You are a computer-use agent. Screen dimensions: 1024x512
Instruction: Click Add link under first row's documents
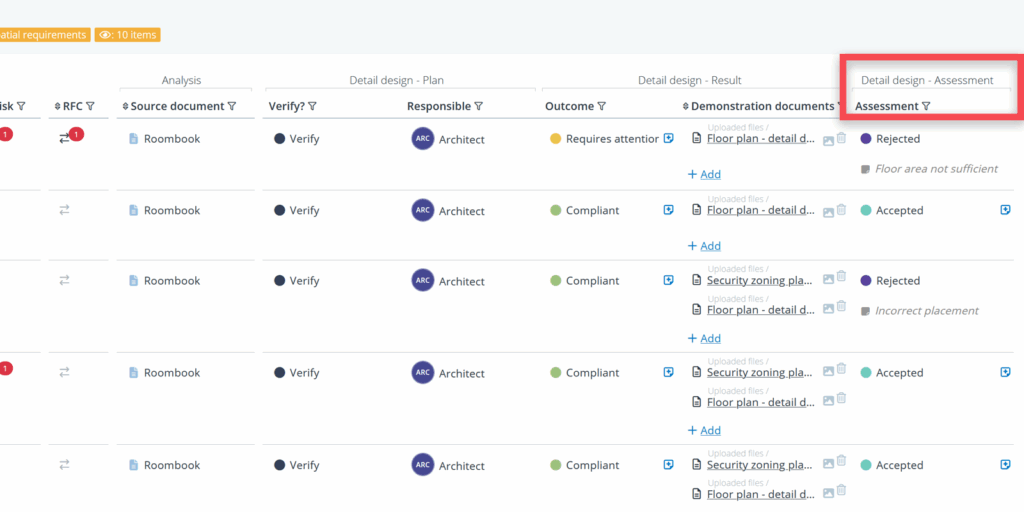(x=704, y=174)
